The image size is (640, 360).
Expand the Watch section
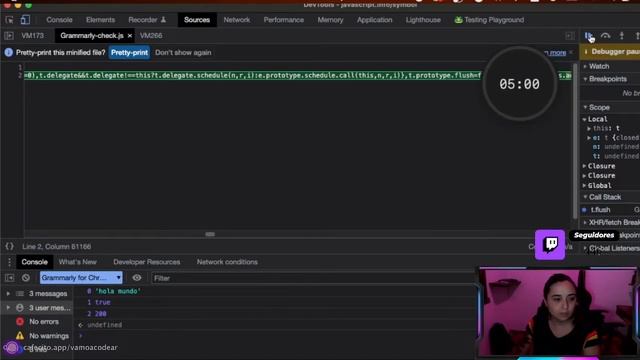[x=599, y=66]
